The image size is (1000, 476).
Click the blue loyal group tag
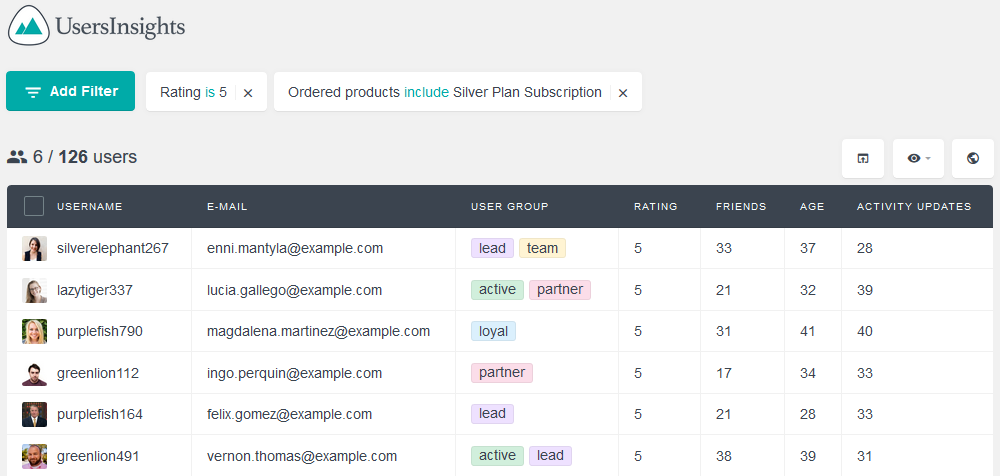pos(493,331)
